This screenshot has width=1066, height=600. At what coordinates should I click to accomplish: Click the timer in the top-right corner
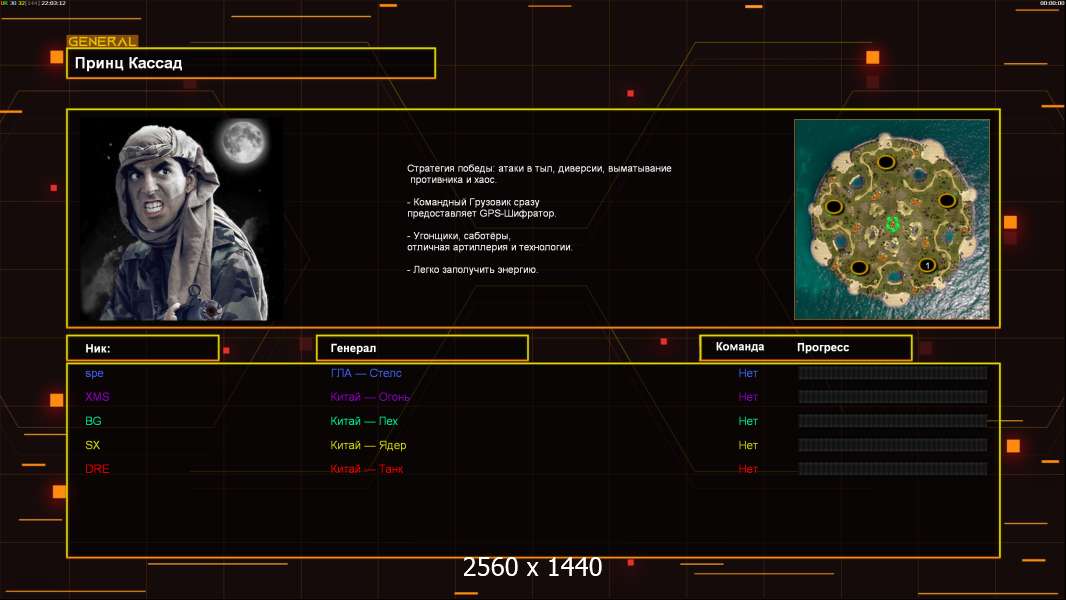[x=1051, y=3]
